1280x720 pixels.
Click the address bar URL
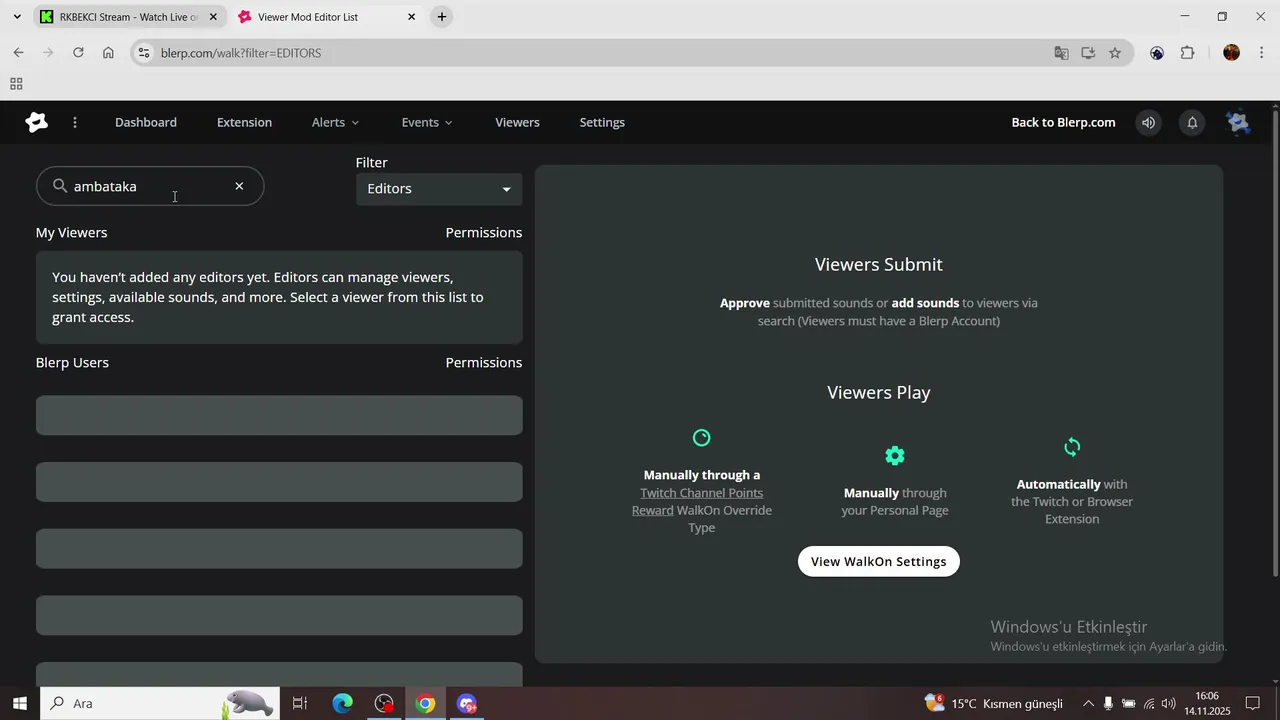pyautogui.click(x=241, y=53)
